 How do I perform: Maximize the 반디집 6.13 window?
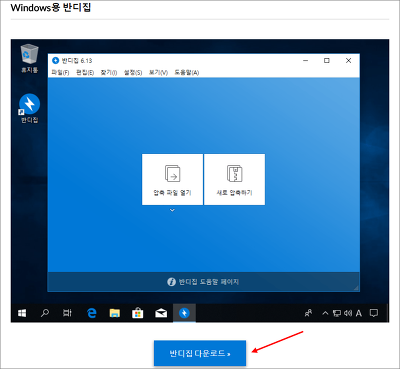coord(327,61)
